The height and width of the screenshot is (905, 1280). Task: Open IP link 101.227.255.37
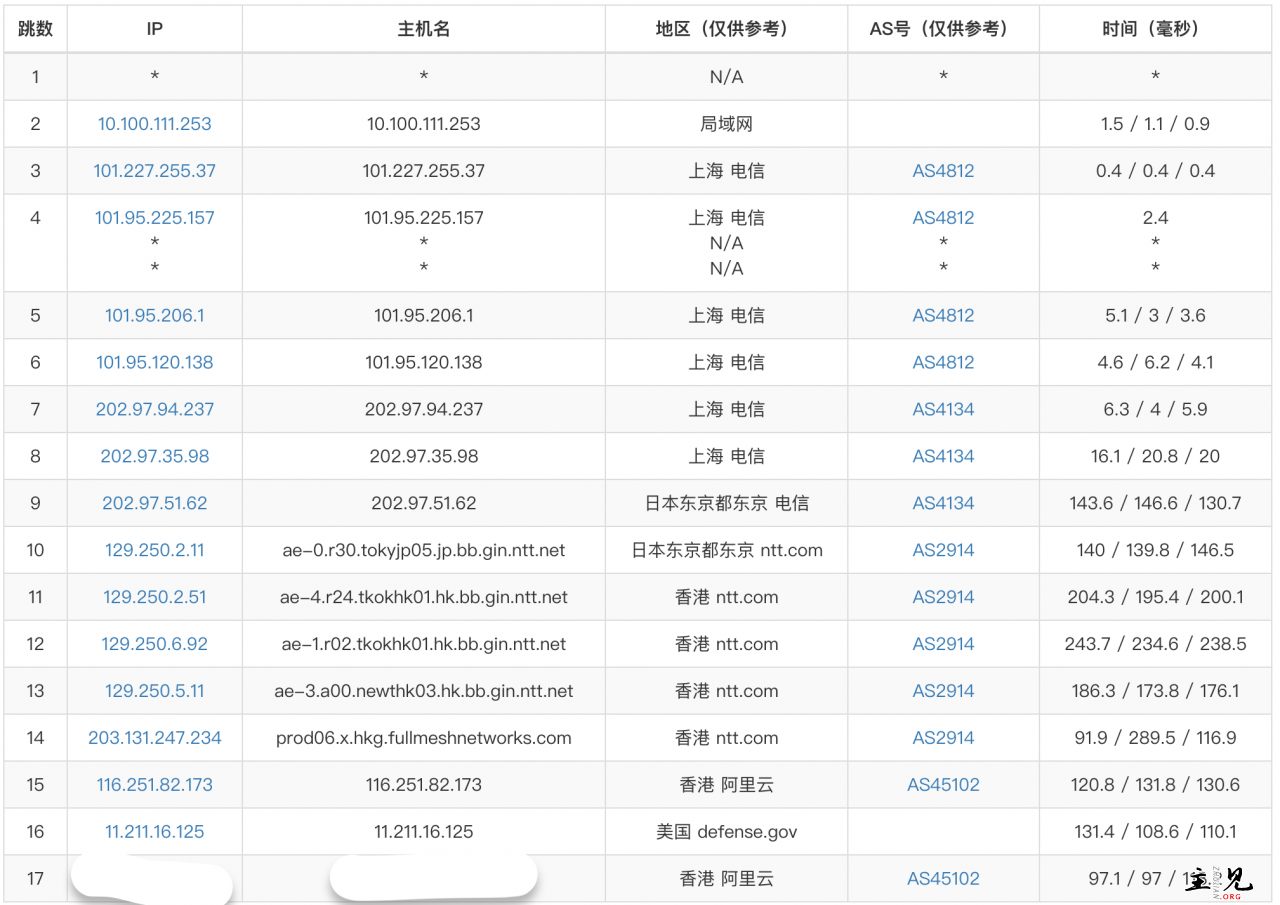(x=155, y=171)
